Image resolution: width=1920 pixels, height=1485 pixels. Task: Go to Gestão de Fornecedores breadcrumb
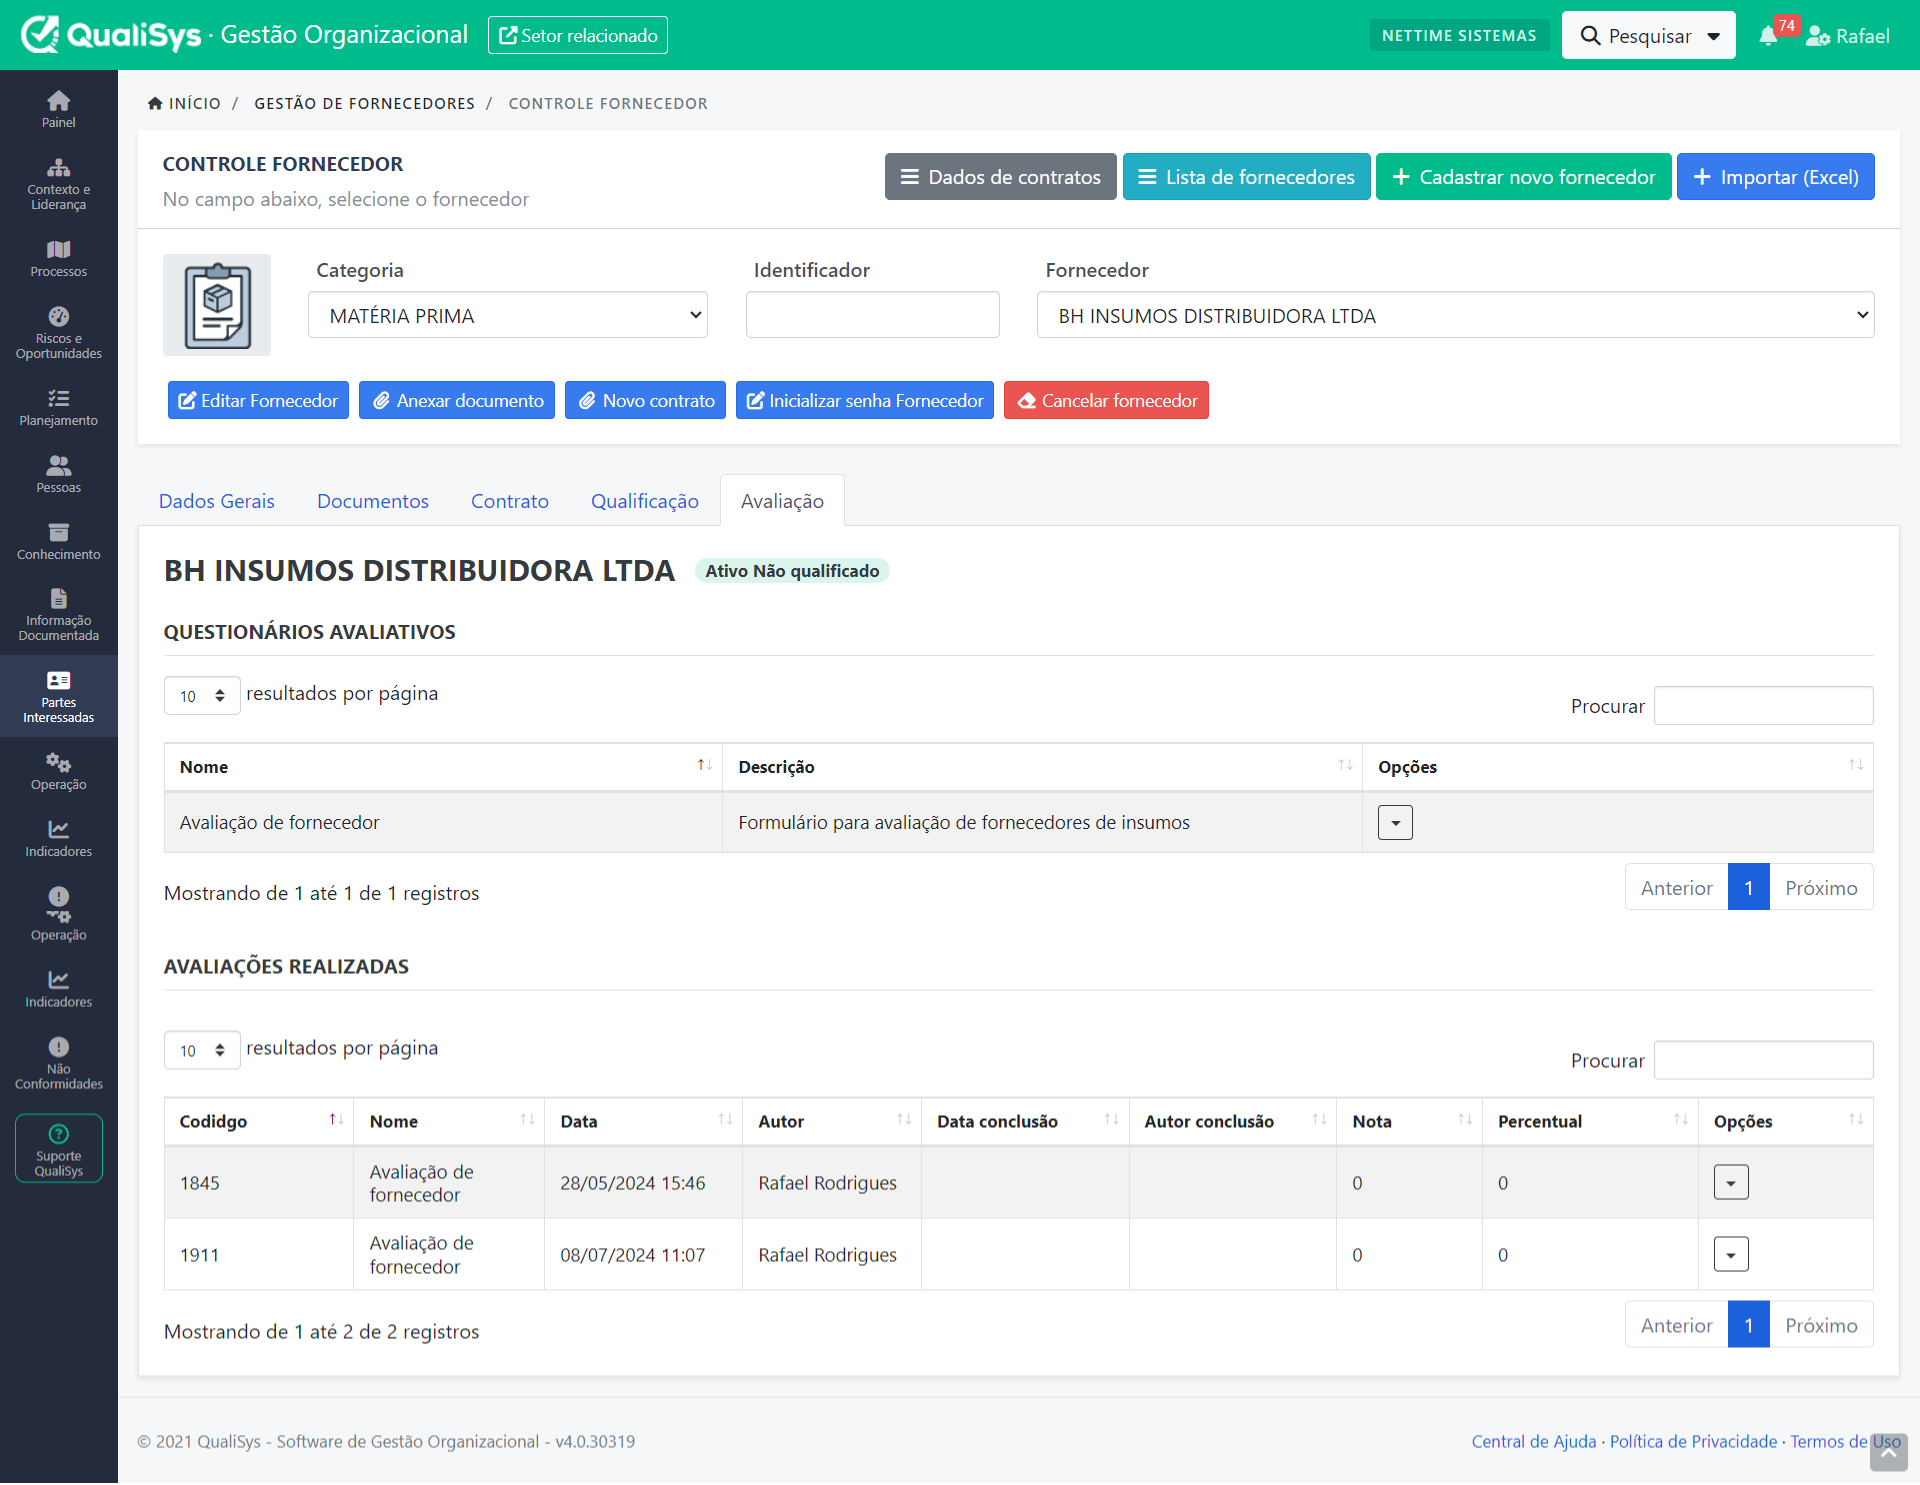pos(365,103)
